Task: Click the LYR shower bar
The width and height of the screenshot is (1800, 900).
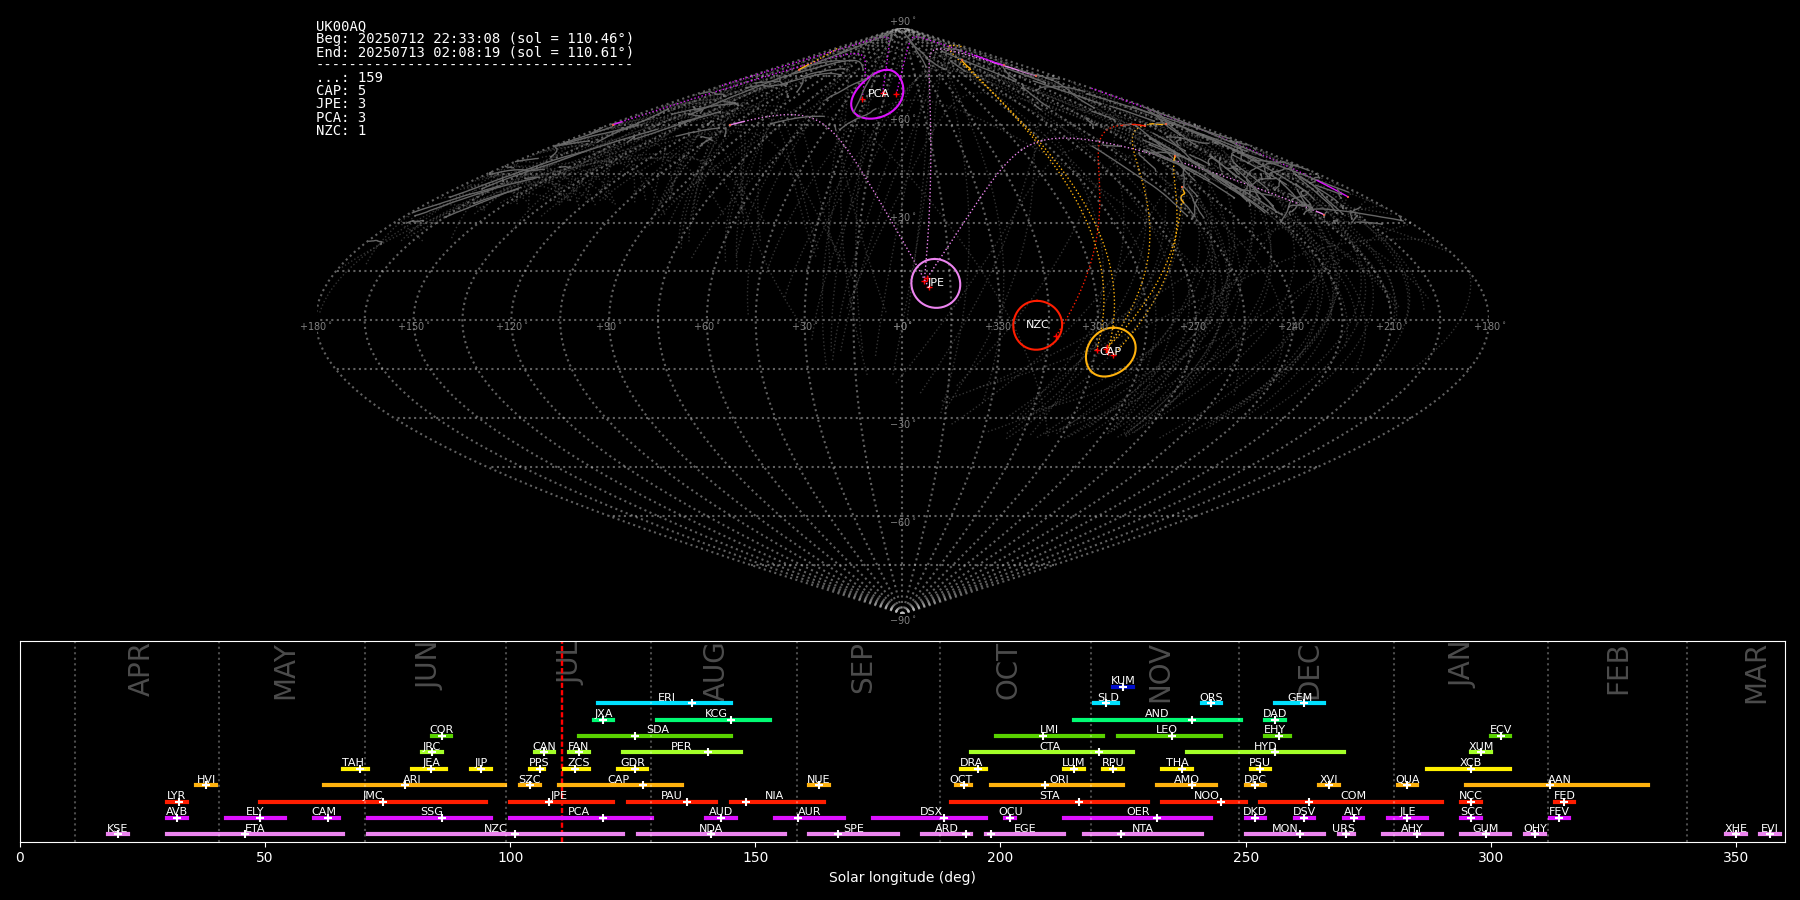Action: tap(177, 802)
